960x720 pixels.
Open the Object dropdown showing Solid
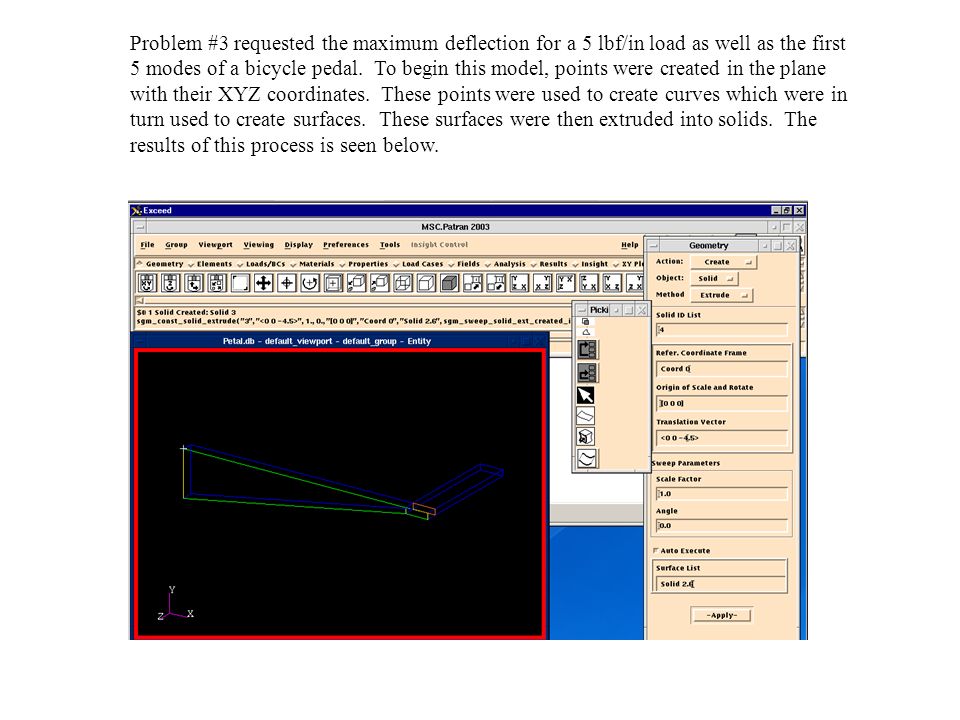(x=714, y=279)
